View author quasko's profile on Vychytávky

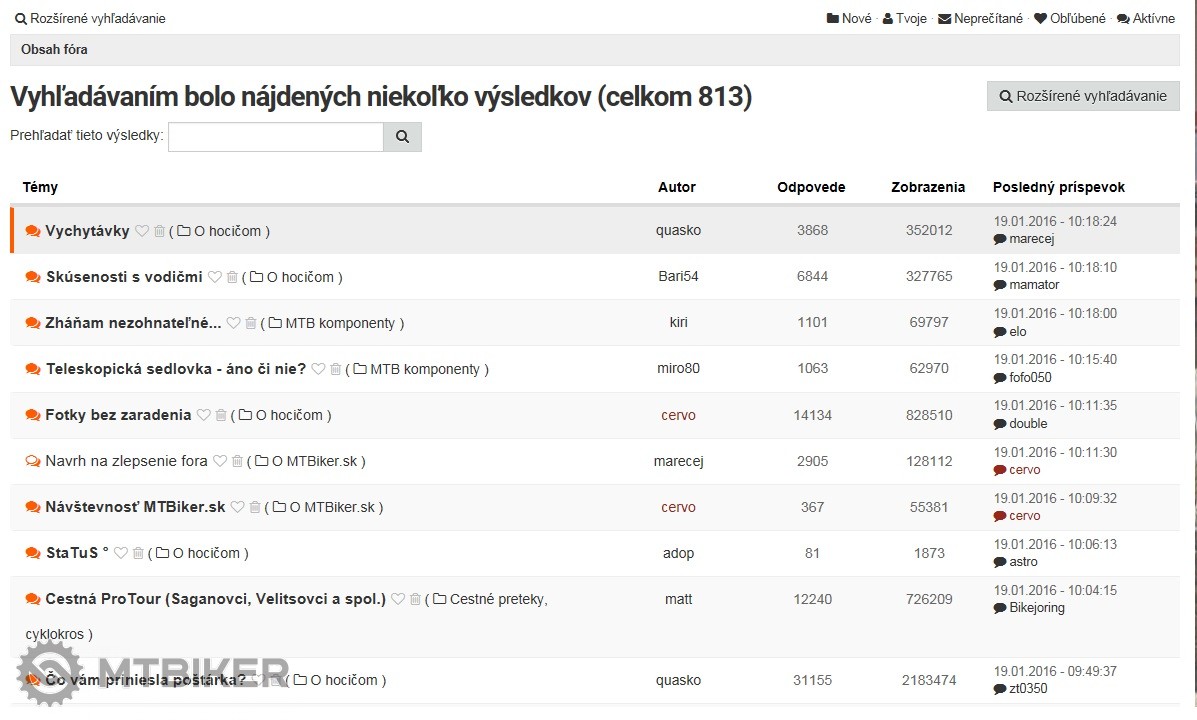[x=678, y=230]
